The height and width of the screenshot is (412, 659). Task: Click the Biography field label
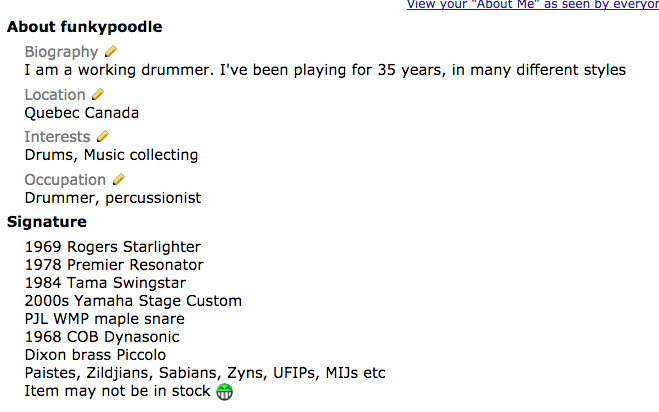pos(61,52)
